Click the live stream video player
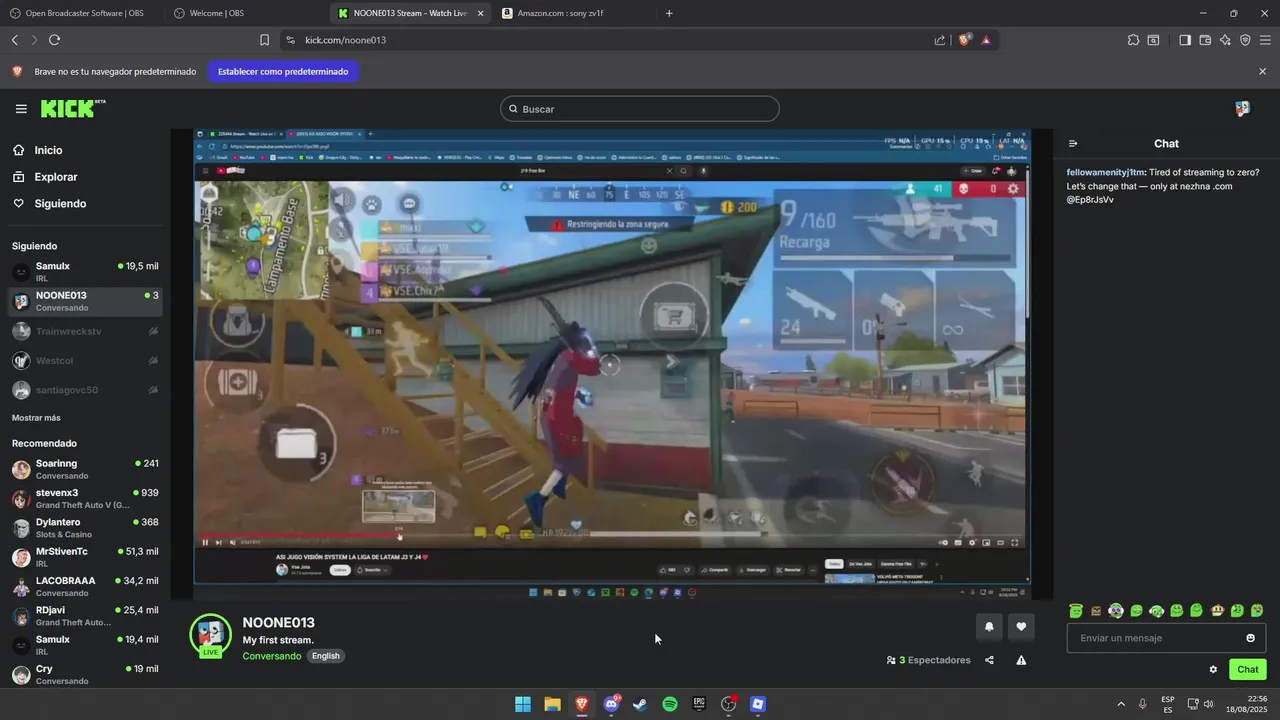Screen dimensions: 1280x720 pos(611,364)
